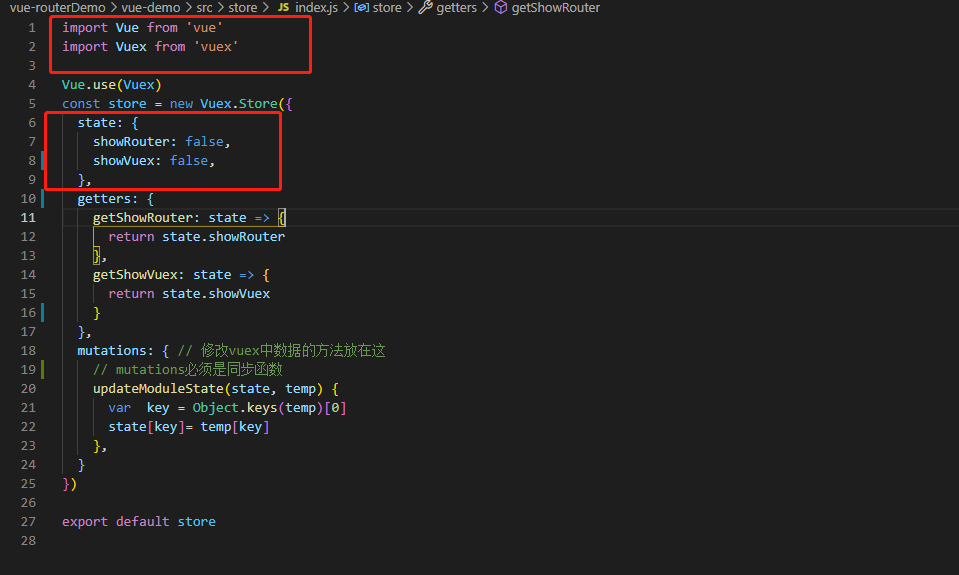Select line number 11 in the gutter
Screen dimensions: 959x575
28,218
